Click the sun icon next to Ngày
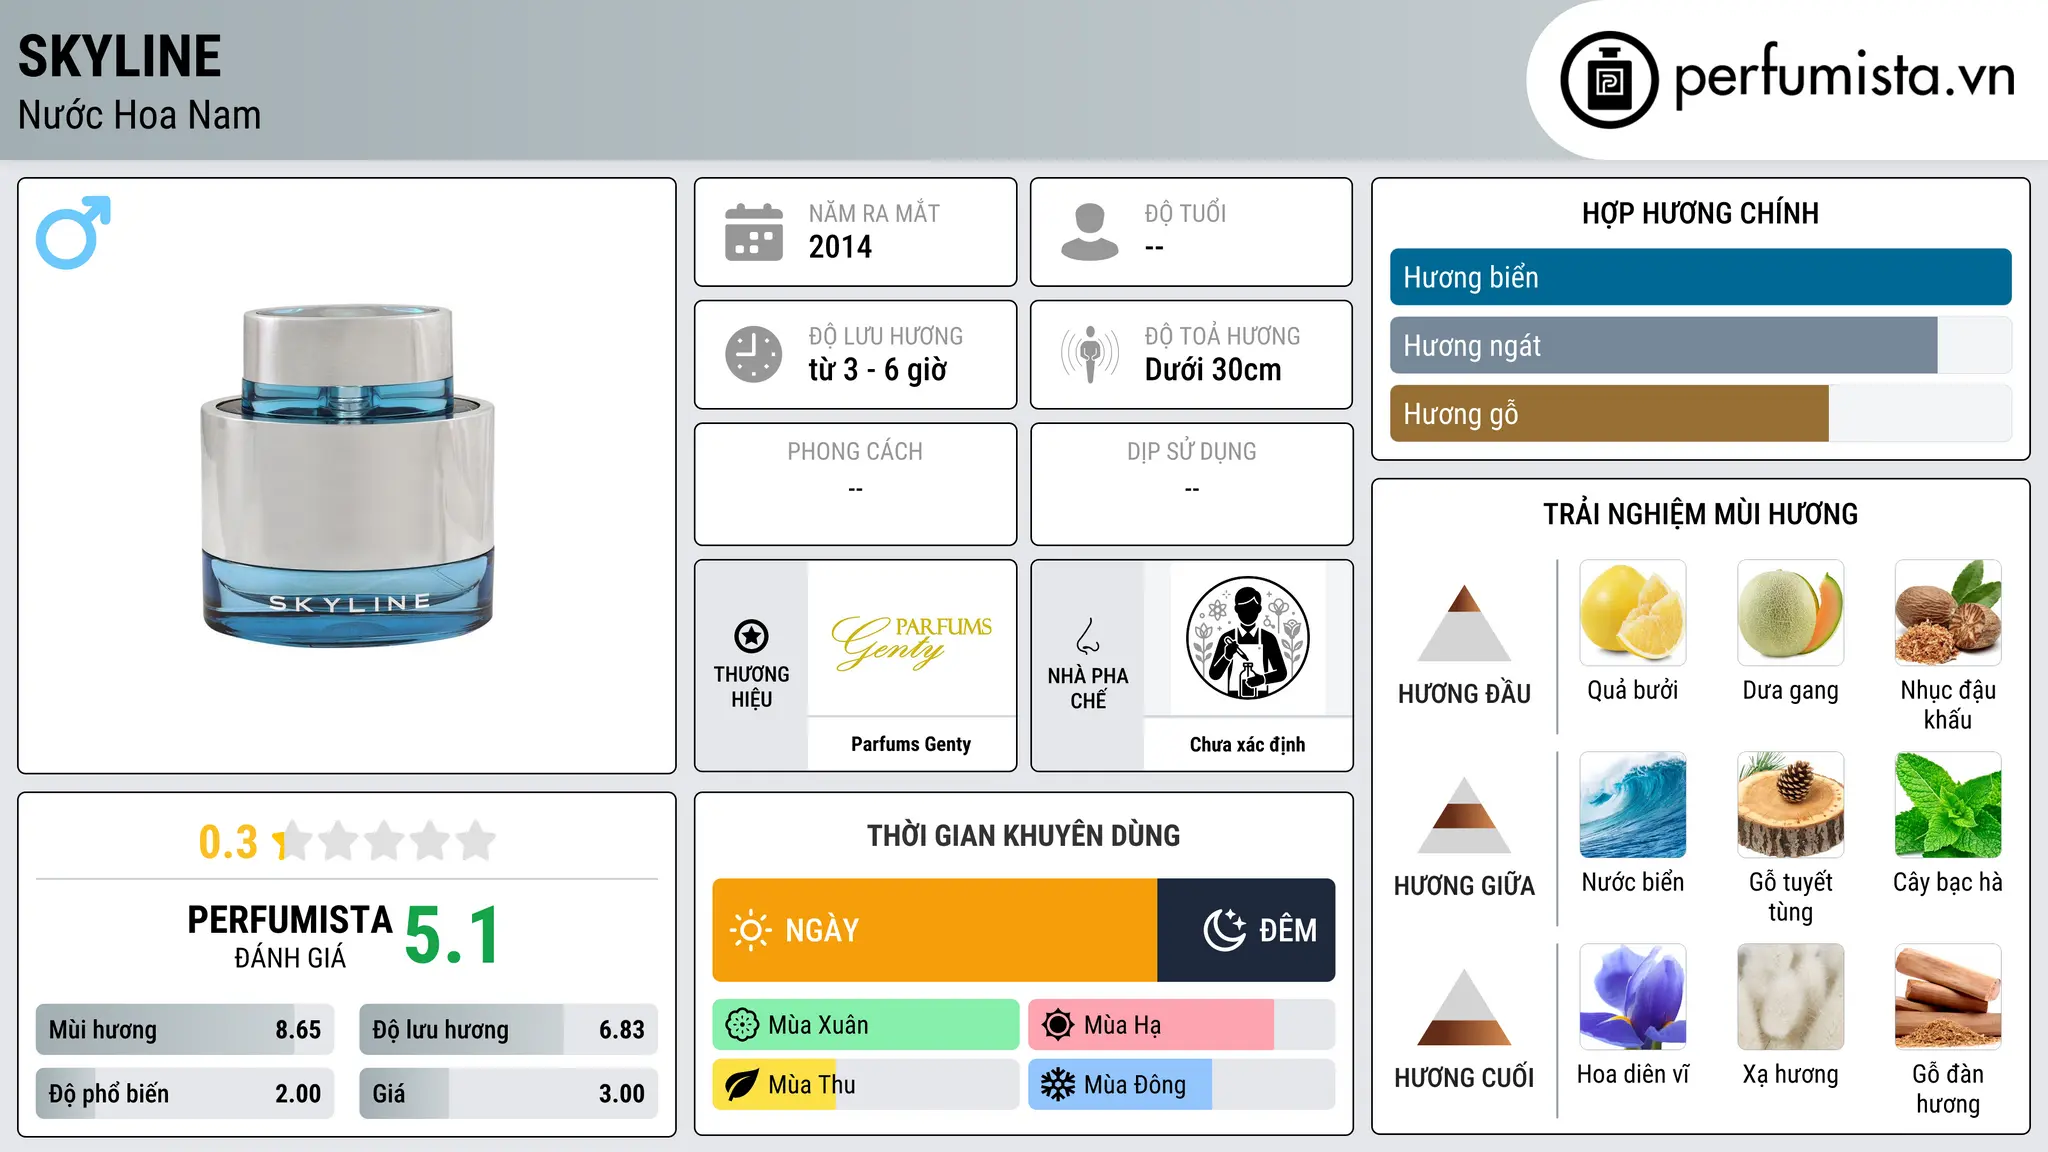Viewport: 2048px width, 1152px height. click(x=750, y=930)
